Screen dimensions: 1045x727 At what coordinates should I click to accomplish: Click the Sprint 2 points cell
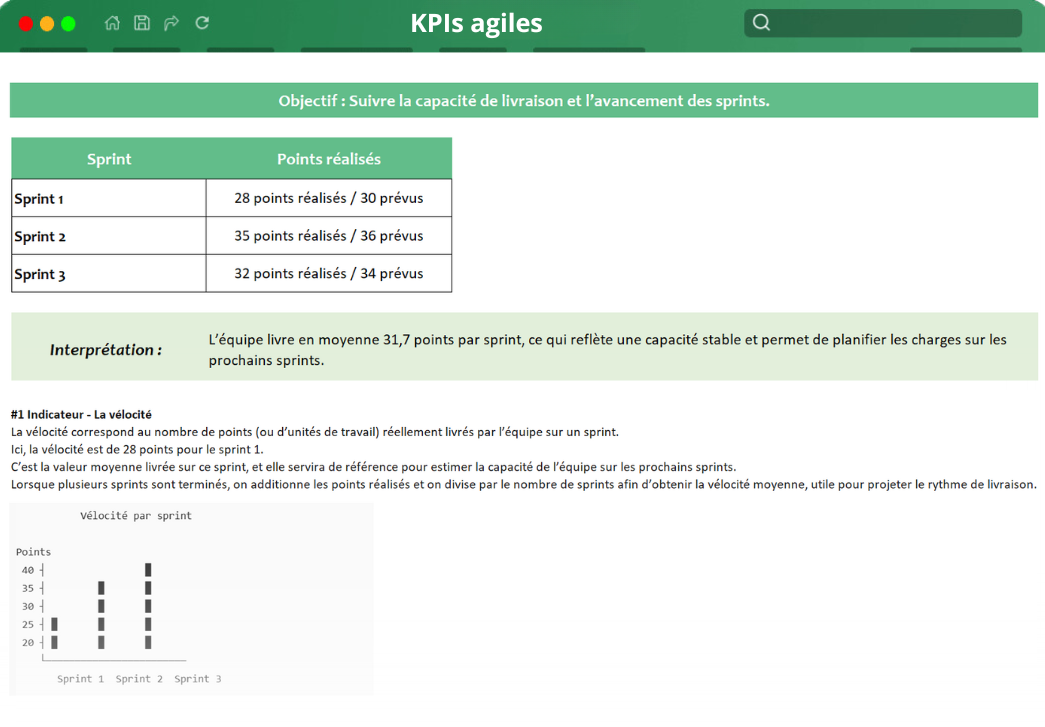pyautogui.click(x=328, y=235)
